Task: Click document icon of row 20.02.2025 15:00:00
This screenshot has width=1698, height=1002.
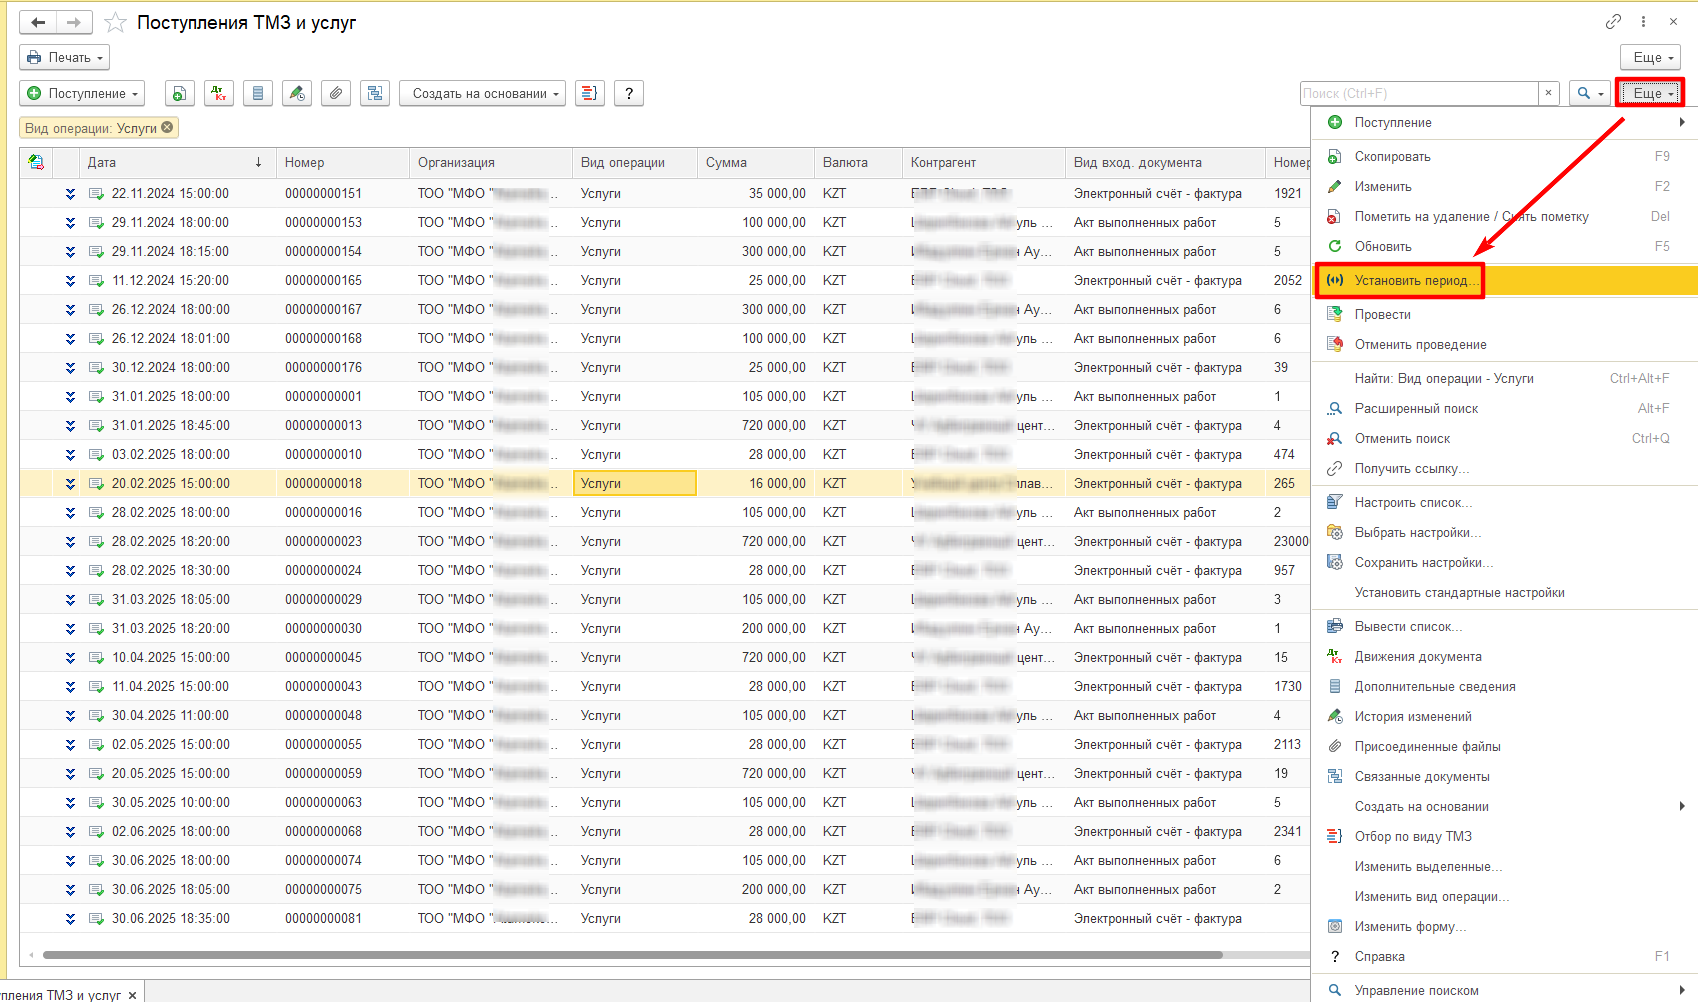Action: tap(96, 483)
